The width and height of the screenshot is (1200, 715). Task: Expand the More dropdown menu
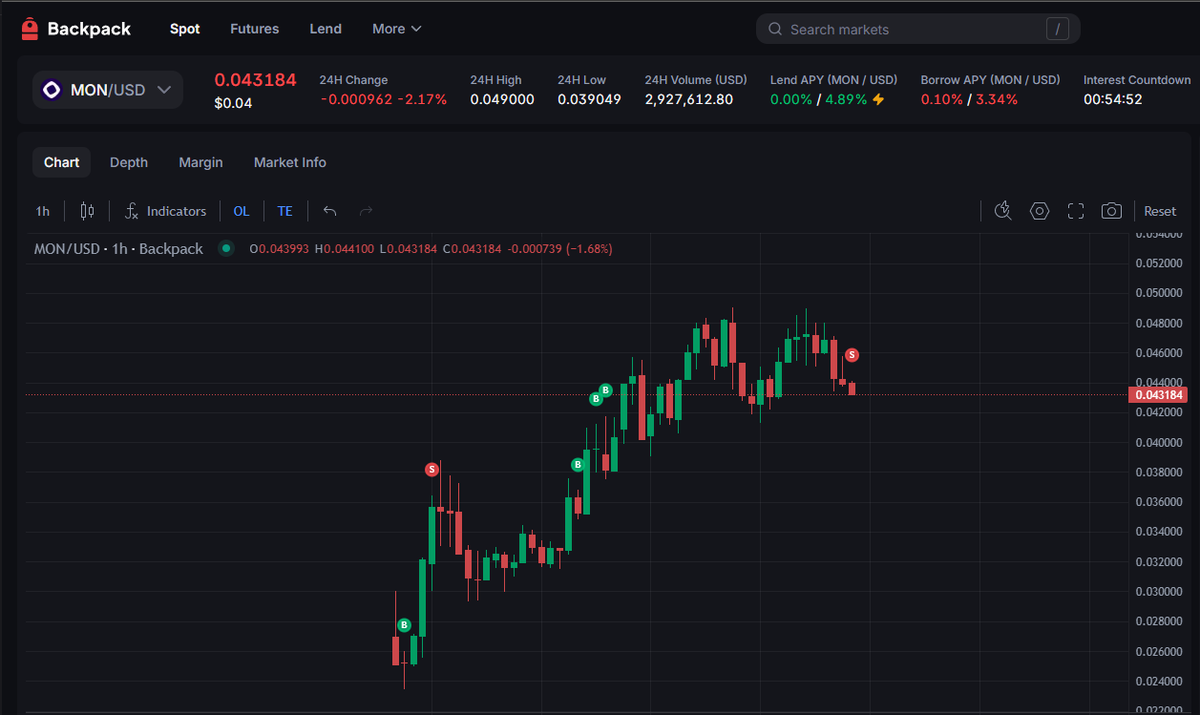(x=397, y=29)
